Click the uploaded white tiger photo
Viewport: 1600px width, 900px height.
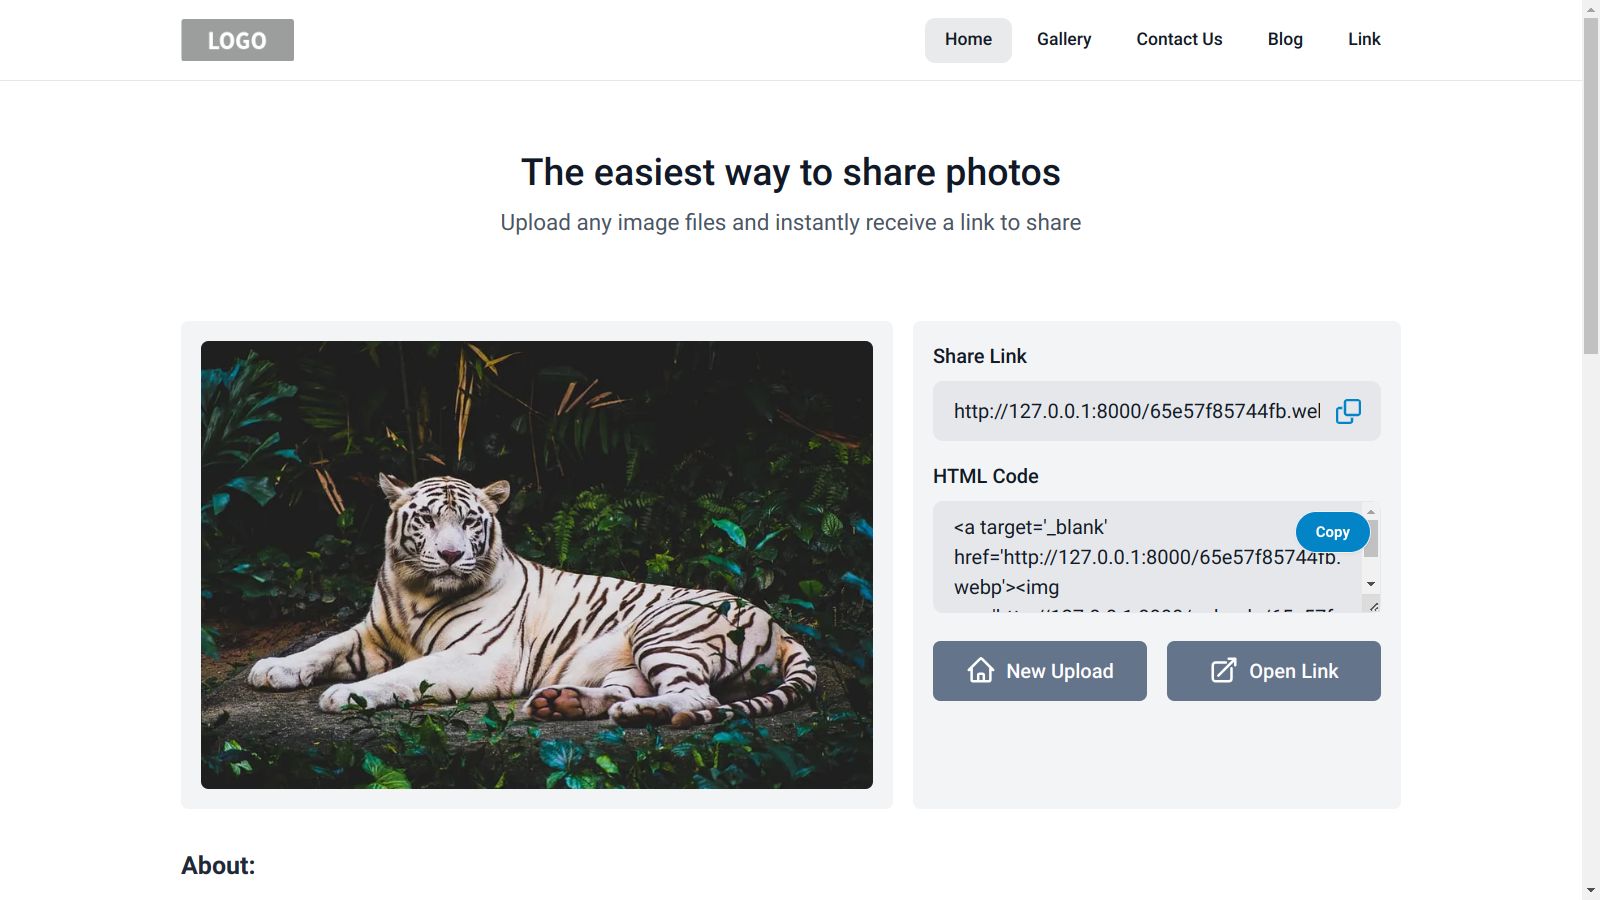[537, 565]
